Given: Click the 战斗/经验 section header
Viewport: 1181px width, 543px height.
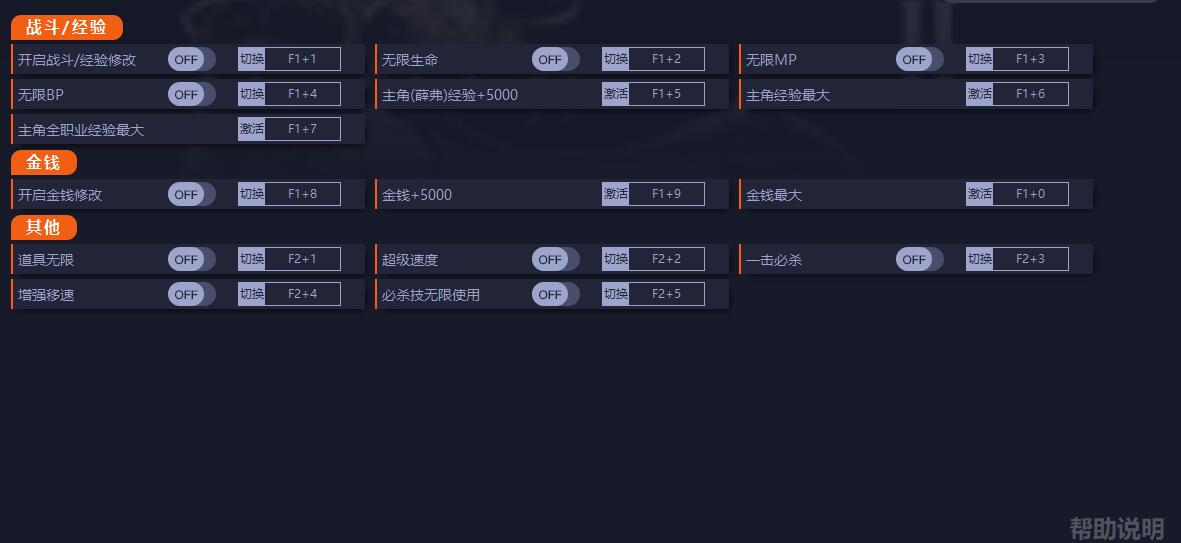Looking at the screenshot, I should point(66,28).
